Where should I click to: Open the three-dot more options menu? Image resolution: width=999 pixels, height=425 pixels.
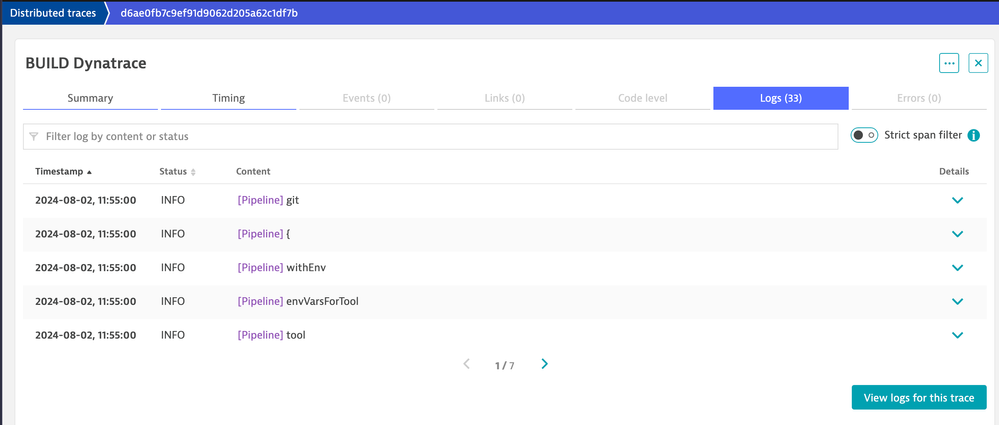click(x=949, y=63)
